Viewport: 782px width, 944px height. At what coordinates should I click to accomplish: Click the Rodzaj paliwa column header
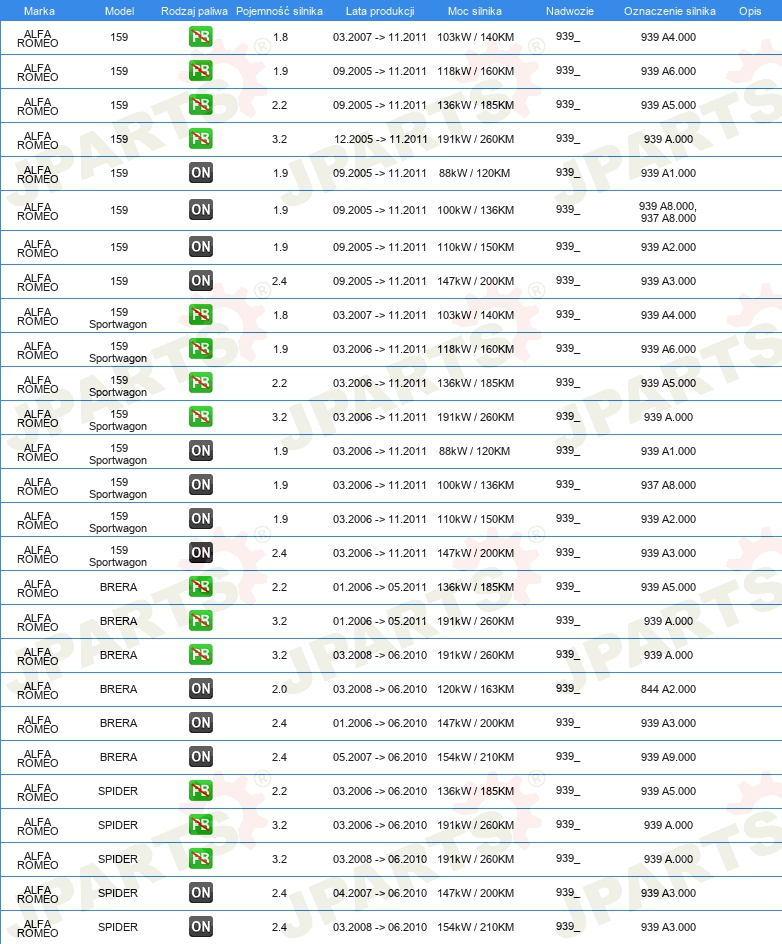(194, 11)
